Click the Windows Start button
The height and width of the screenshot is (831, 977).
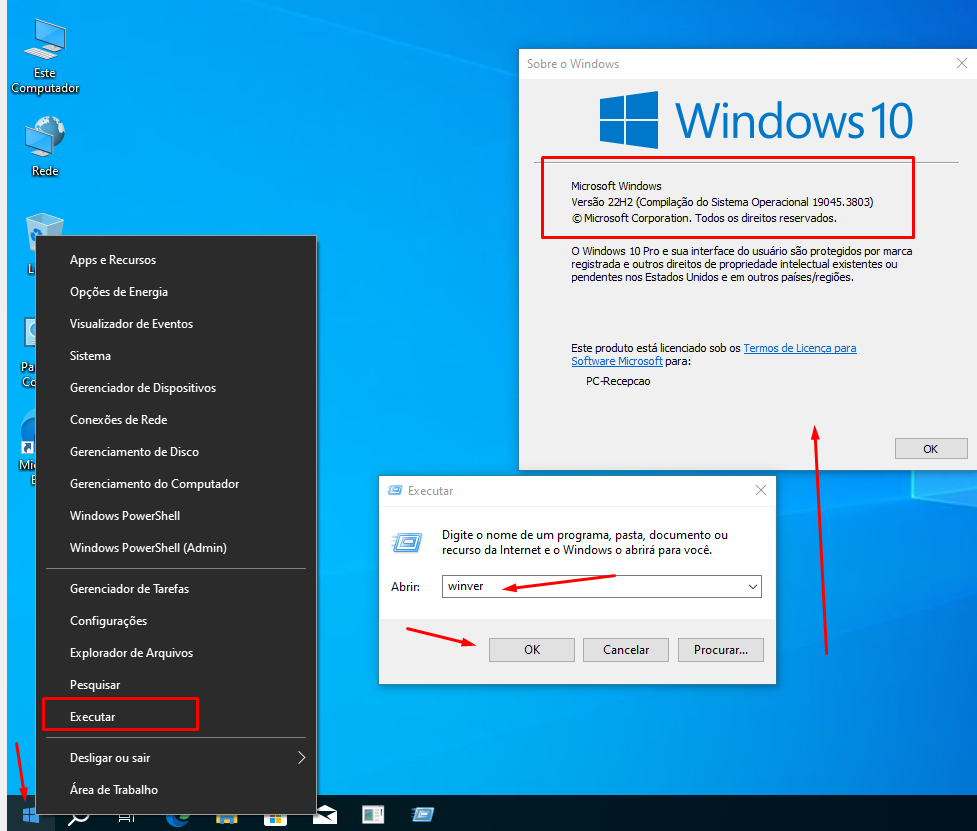[30, 815]
